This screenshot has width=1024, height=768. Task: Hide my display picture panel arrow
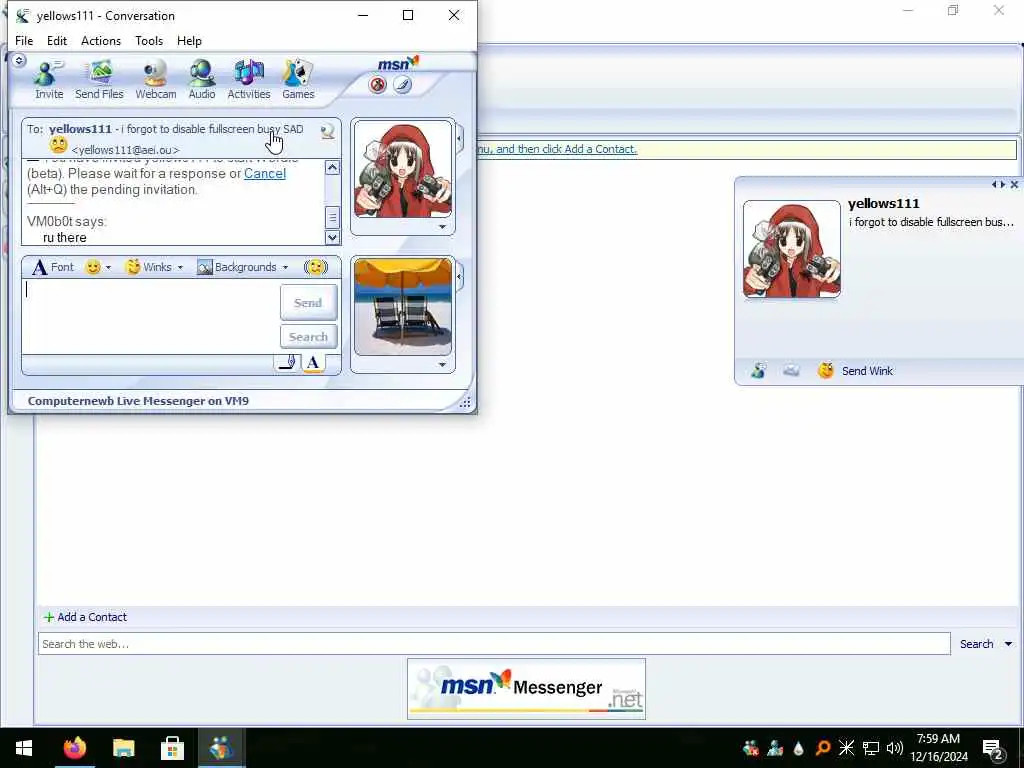click(460, 277)
